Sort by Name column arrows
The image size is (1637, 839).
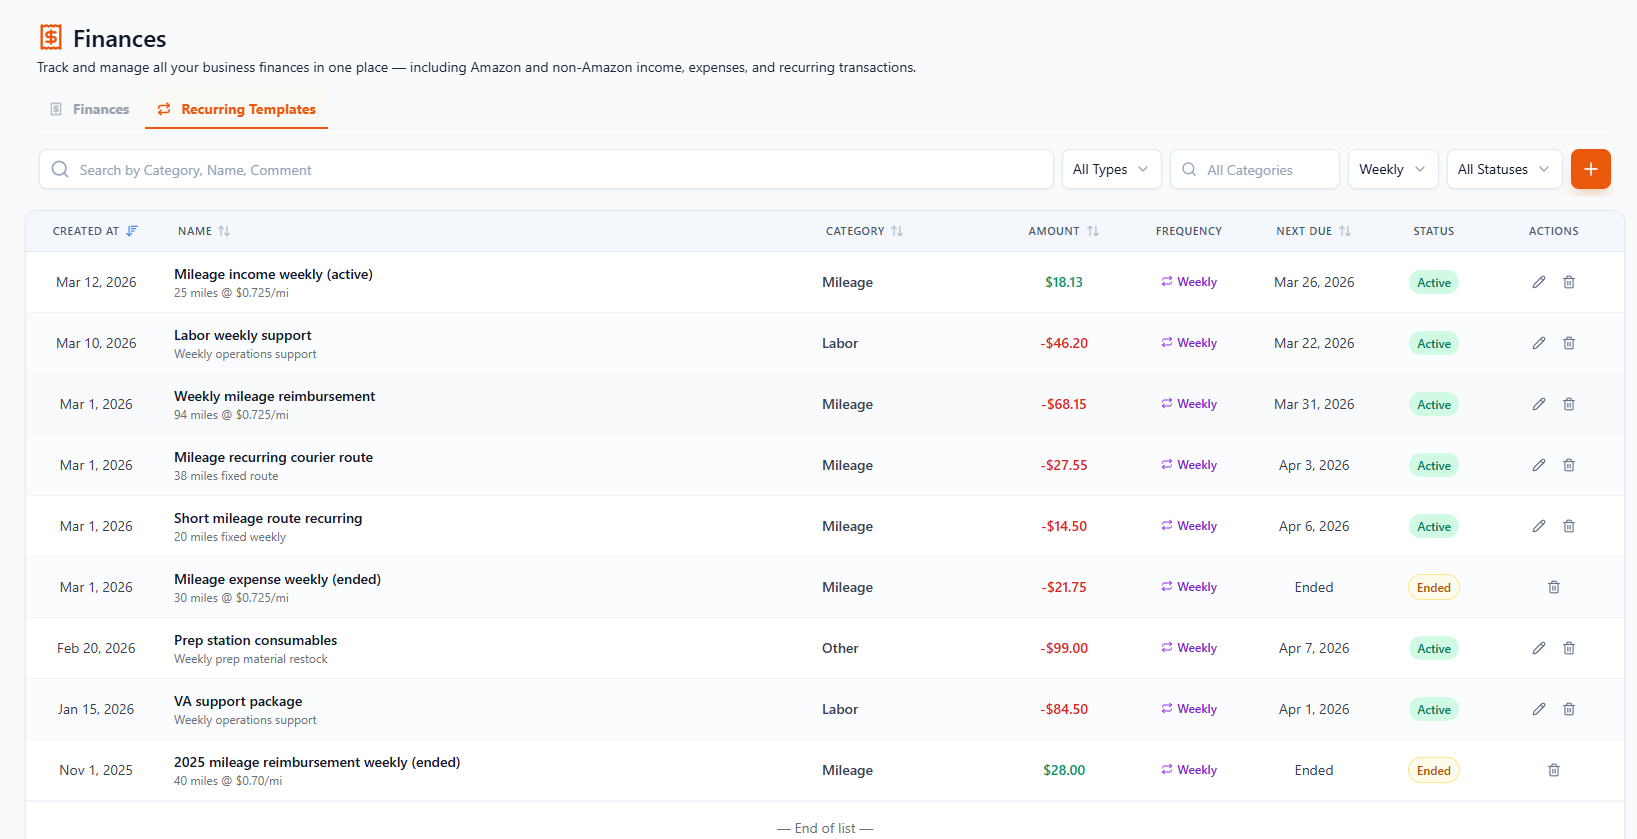tap(224, 231)
